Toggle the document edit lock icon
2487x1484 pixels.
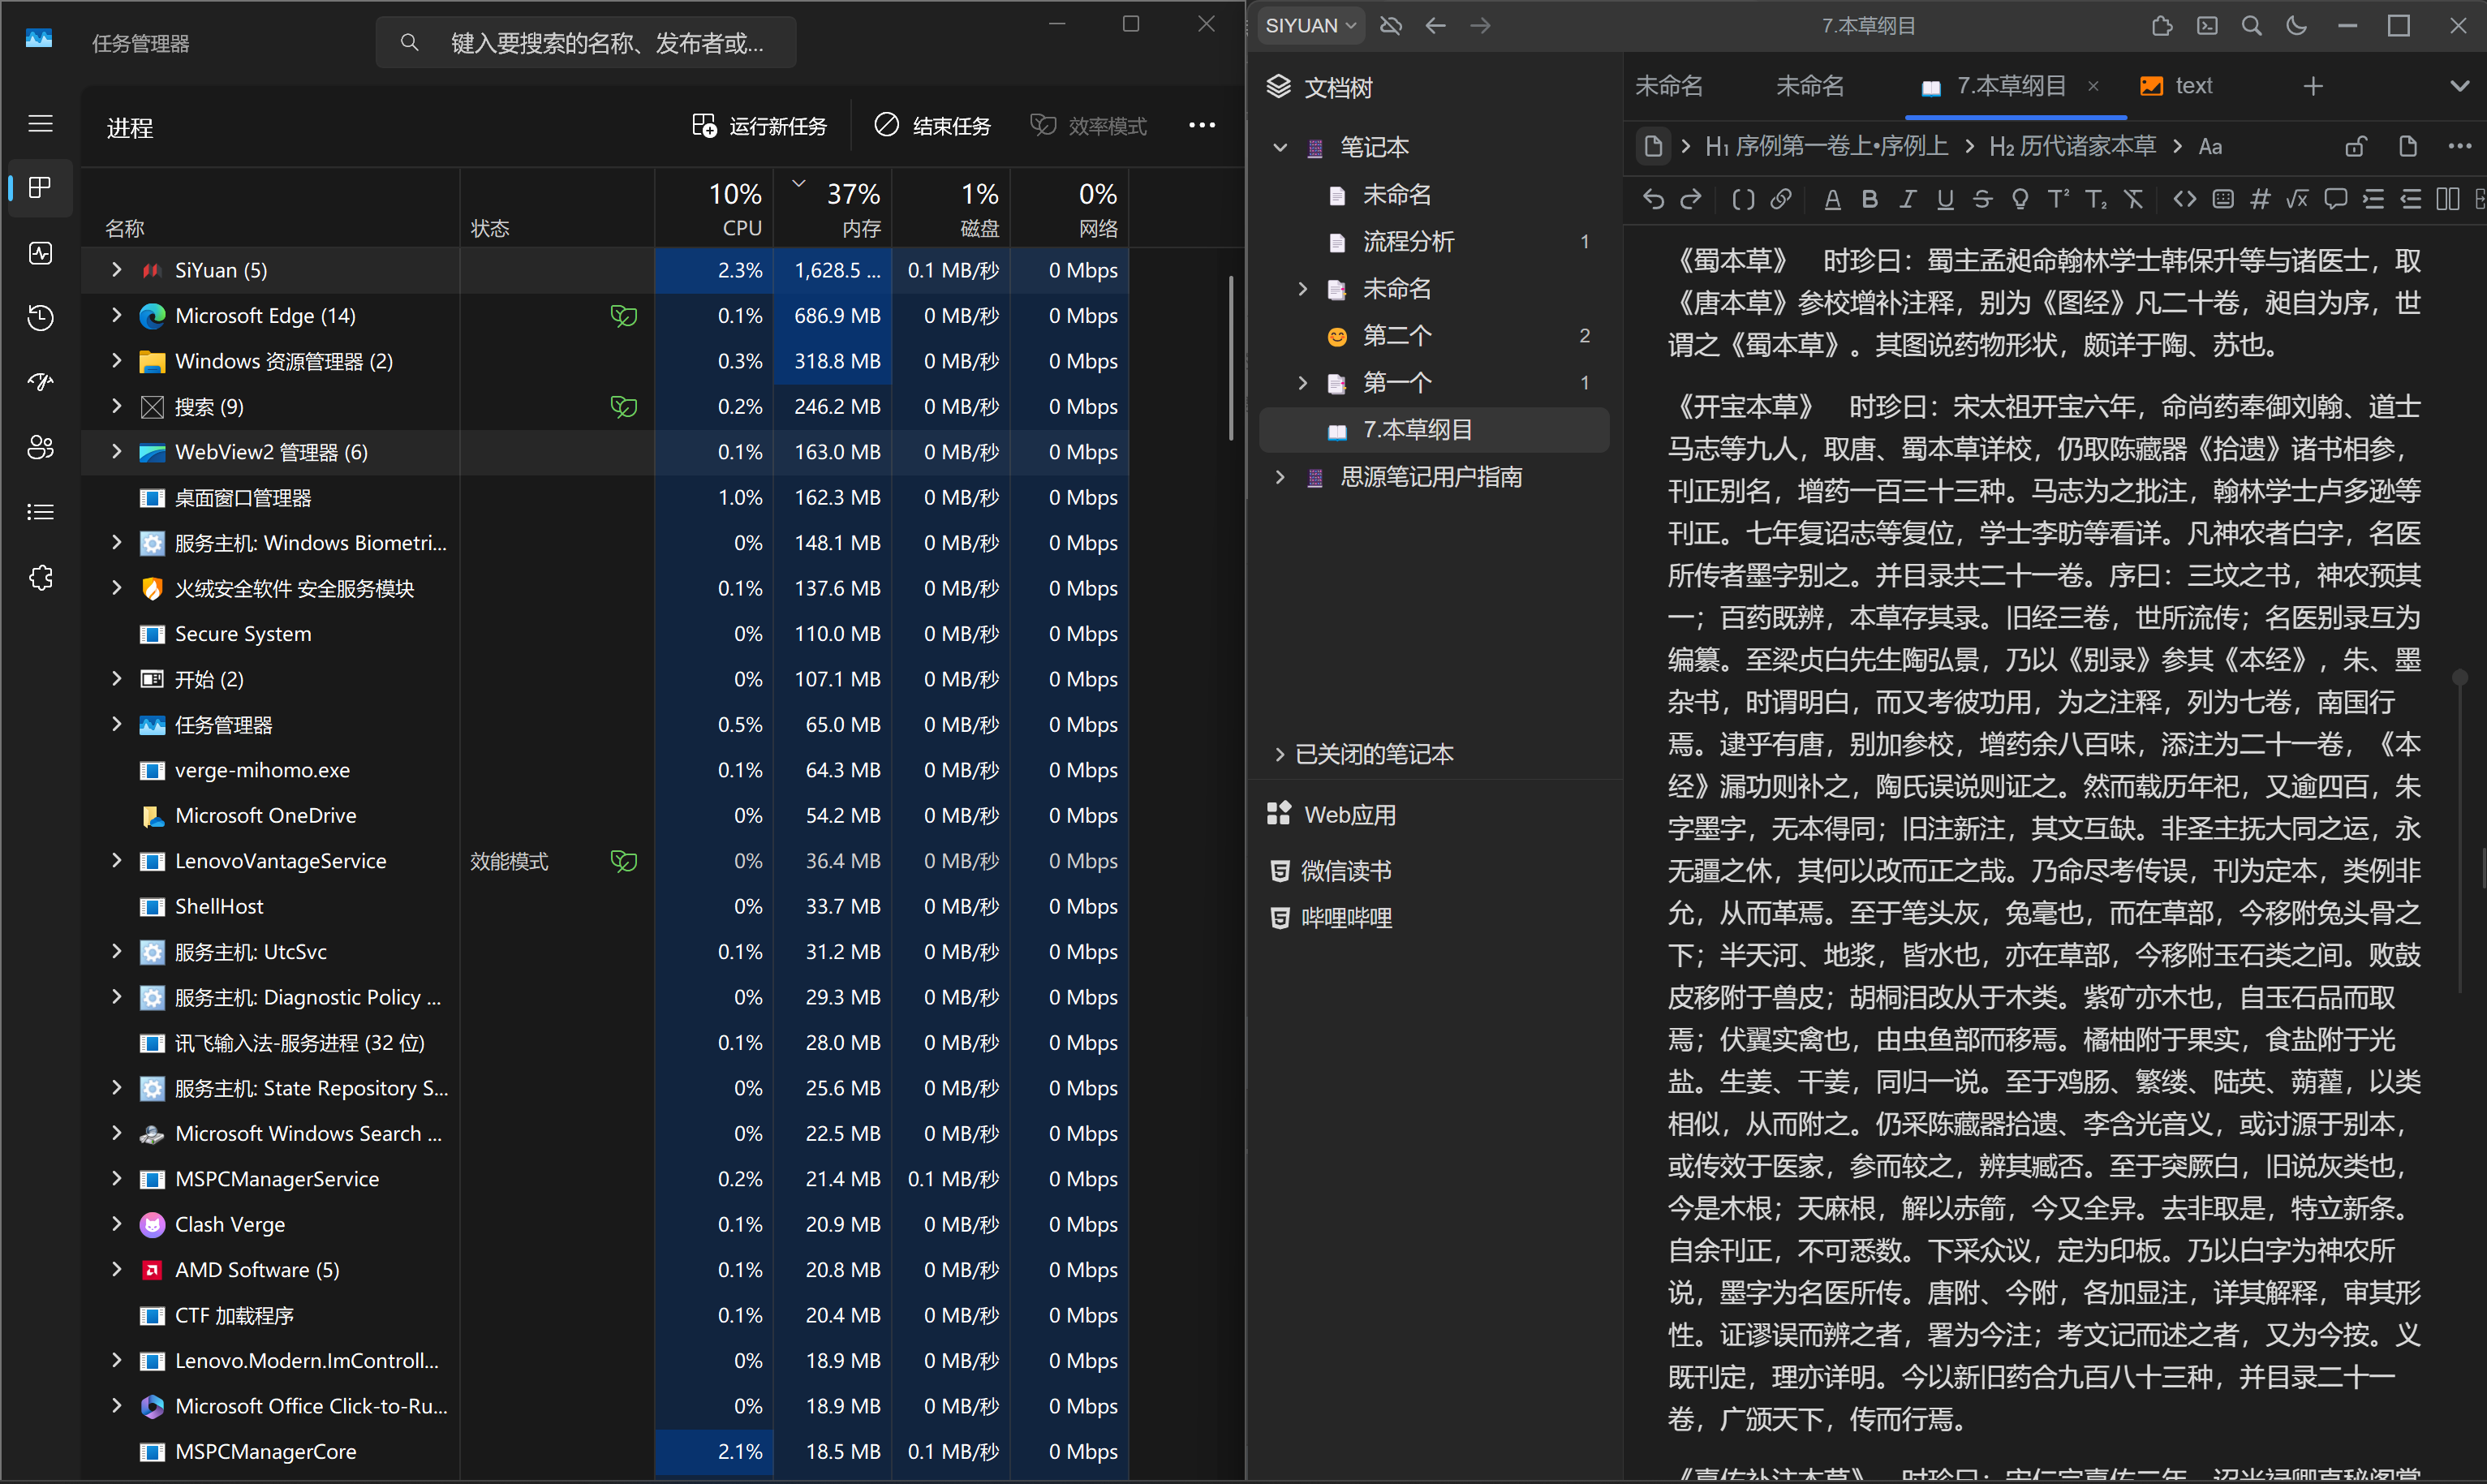pyautogui.click(x=2355, y=147)
